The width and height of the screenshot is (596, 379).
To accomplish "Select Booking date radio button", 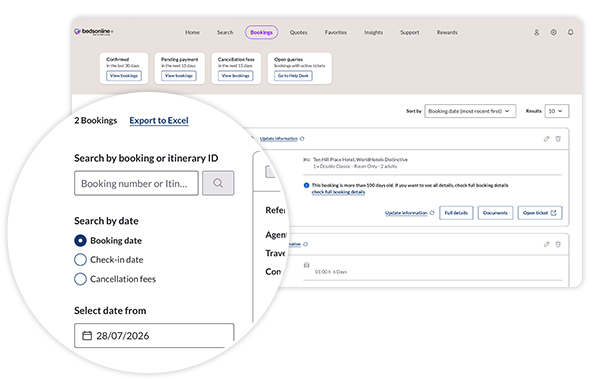I will (x=80, y=240).
